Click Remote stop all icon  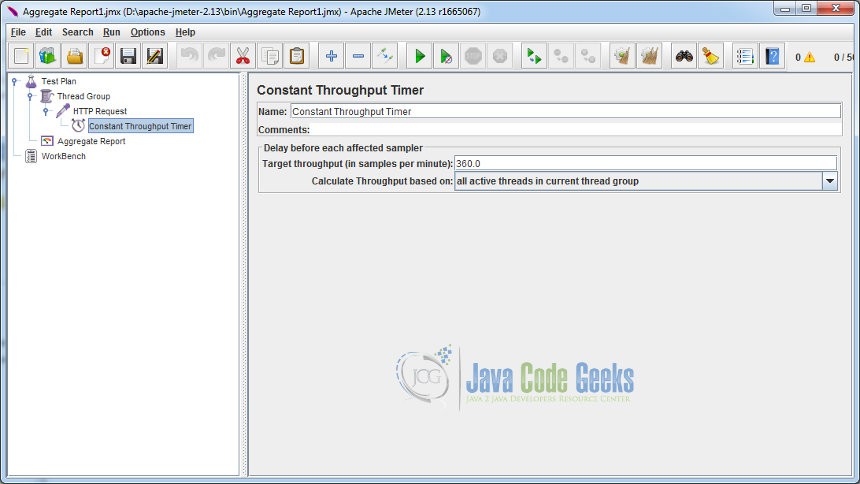tap(561, 56)
